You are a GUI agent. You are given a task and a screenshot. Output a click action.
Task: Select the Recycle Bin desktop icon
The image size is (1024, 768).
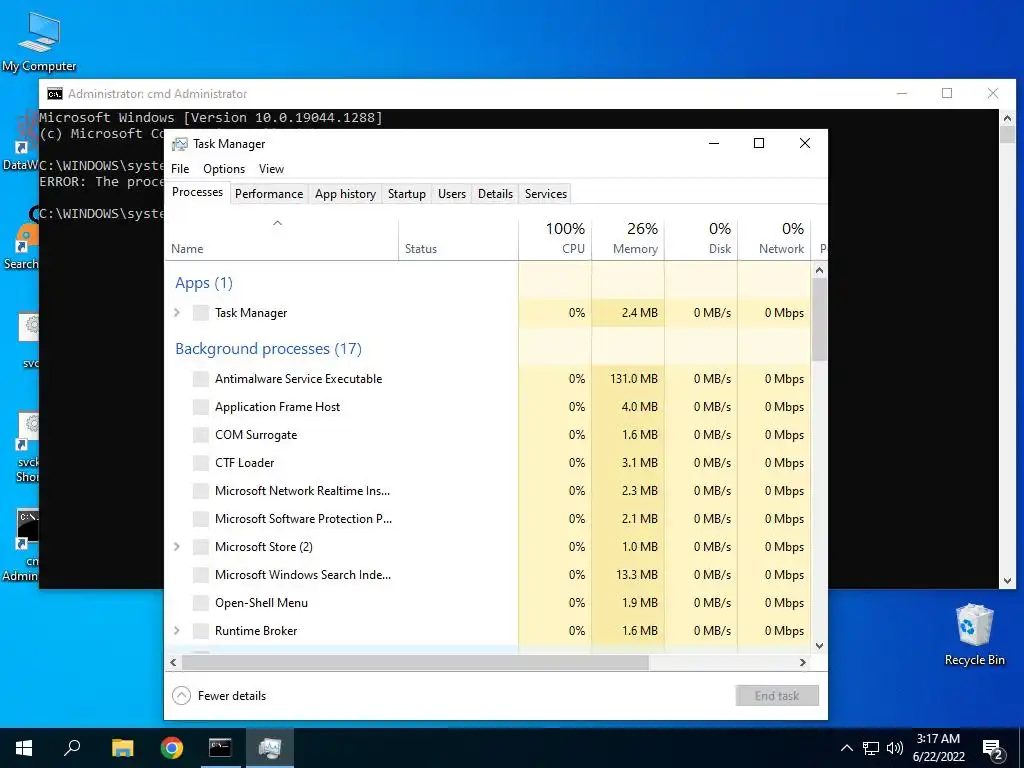coord(974,634)
